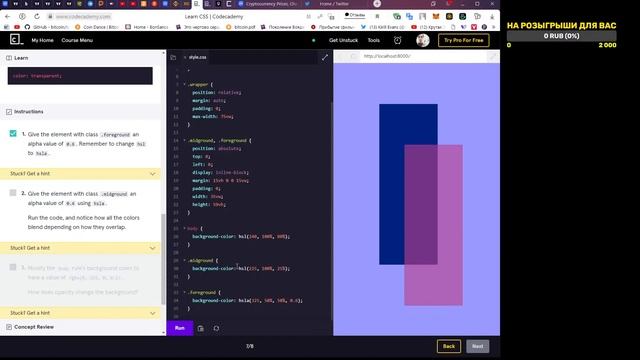This screenshot has width=640, height=360.
Task: Switch to the Home / Twitter browser tab
Action: tap(335, 4)
